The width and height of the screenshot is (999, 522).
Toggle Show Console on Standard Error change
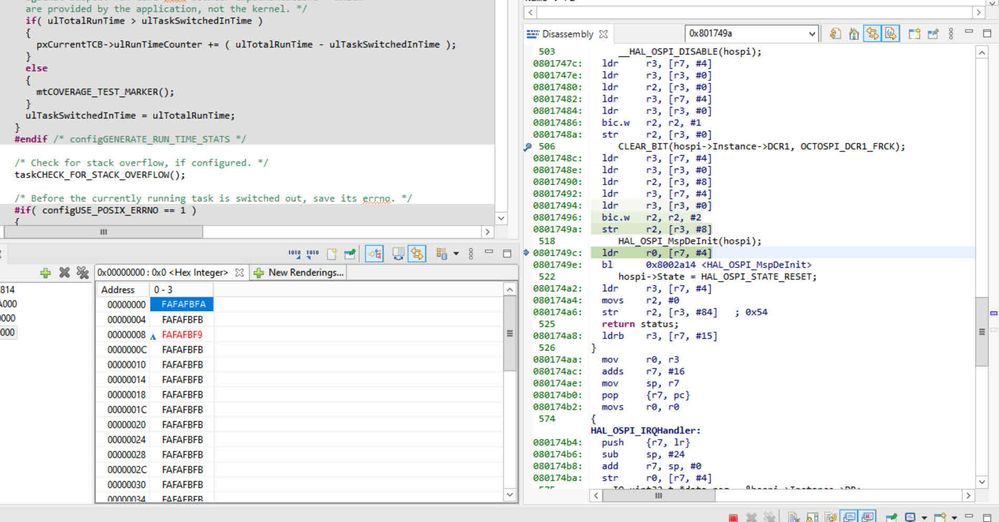[x=867, y=517]
